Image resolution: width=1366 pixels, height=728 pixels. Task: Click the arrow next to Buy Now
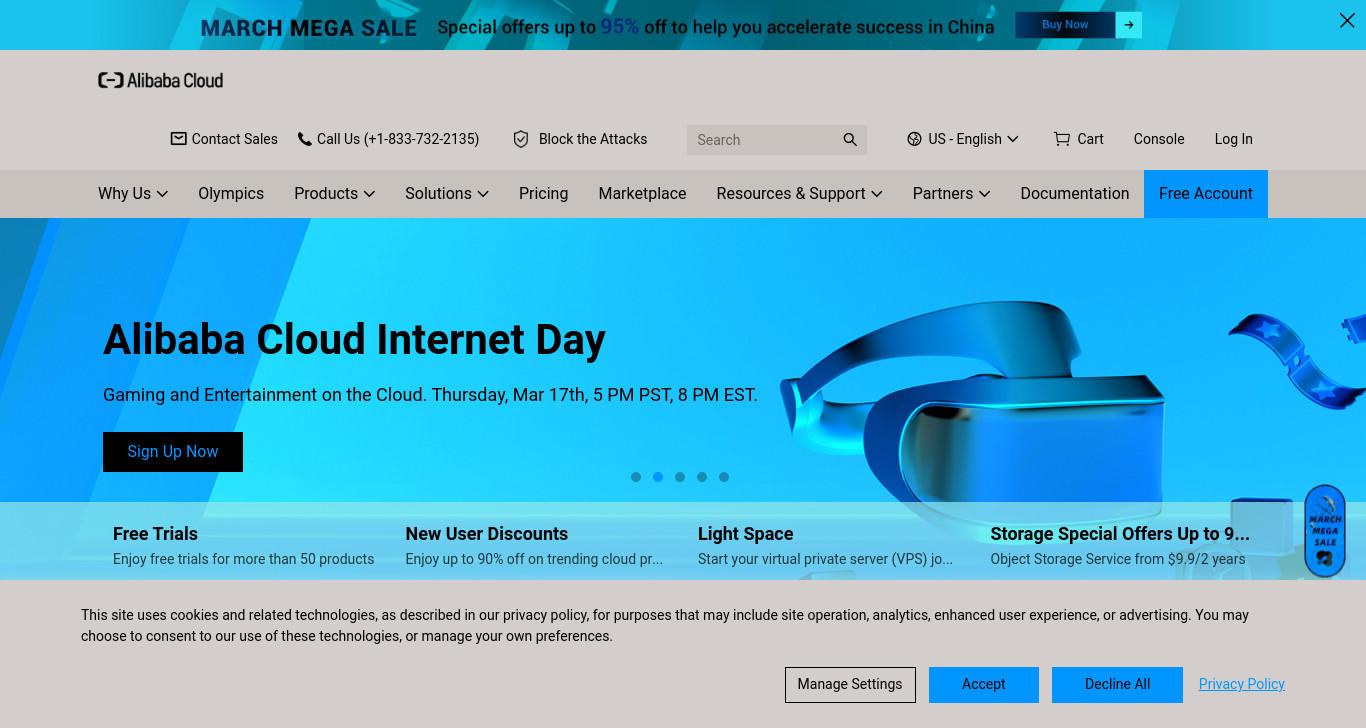pyautogui.click(x=1129, y=25)
